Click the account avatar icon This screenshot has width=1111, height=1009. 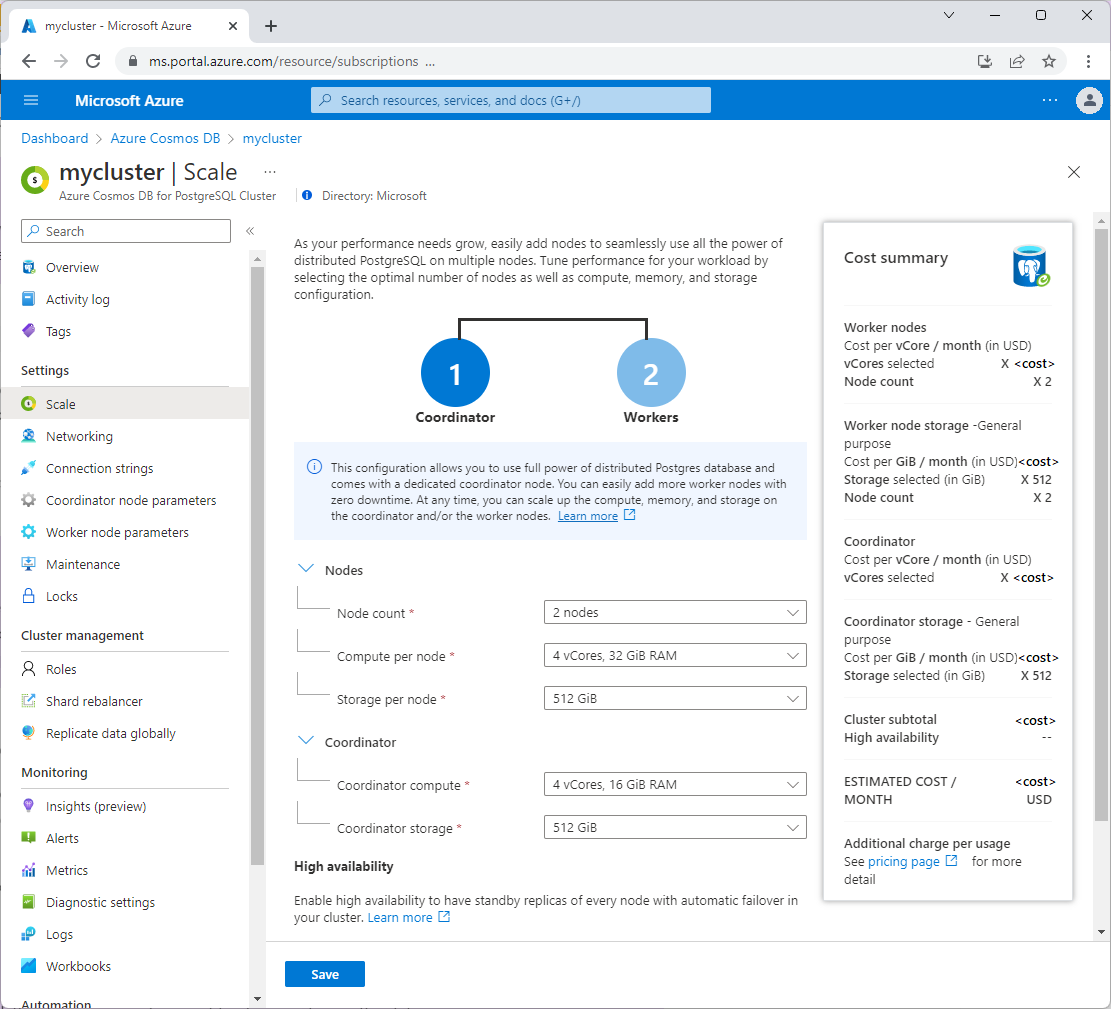point(1087,100)
